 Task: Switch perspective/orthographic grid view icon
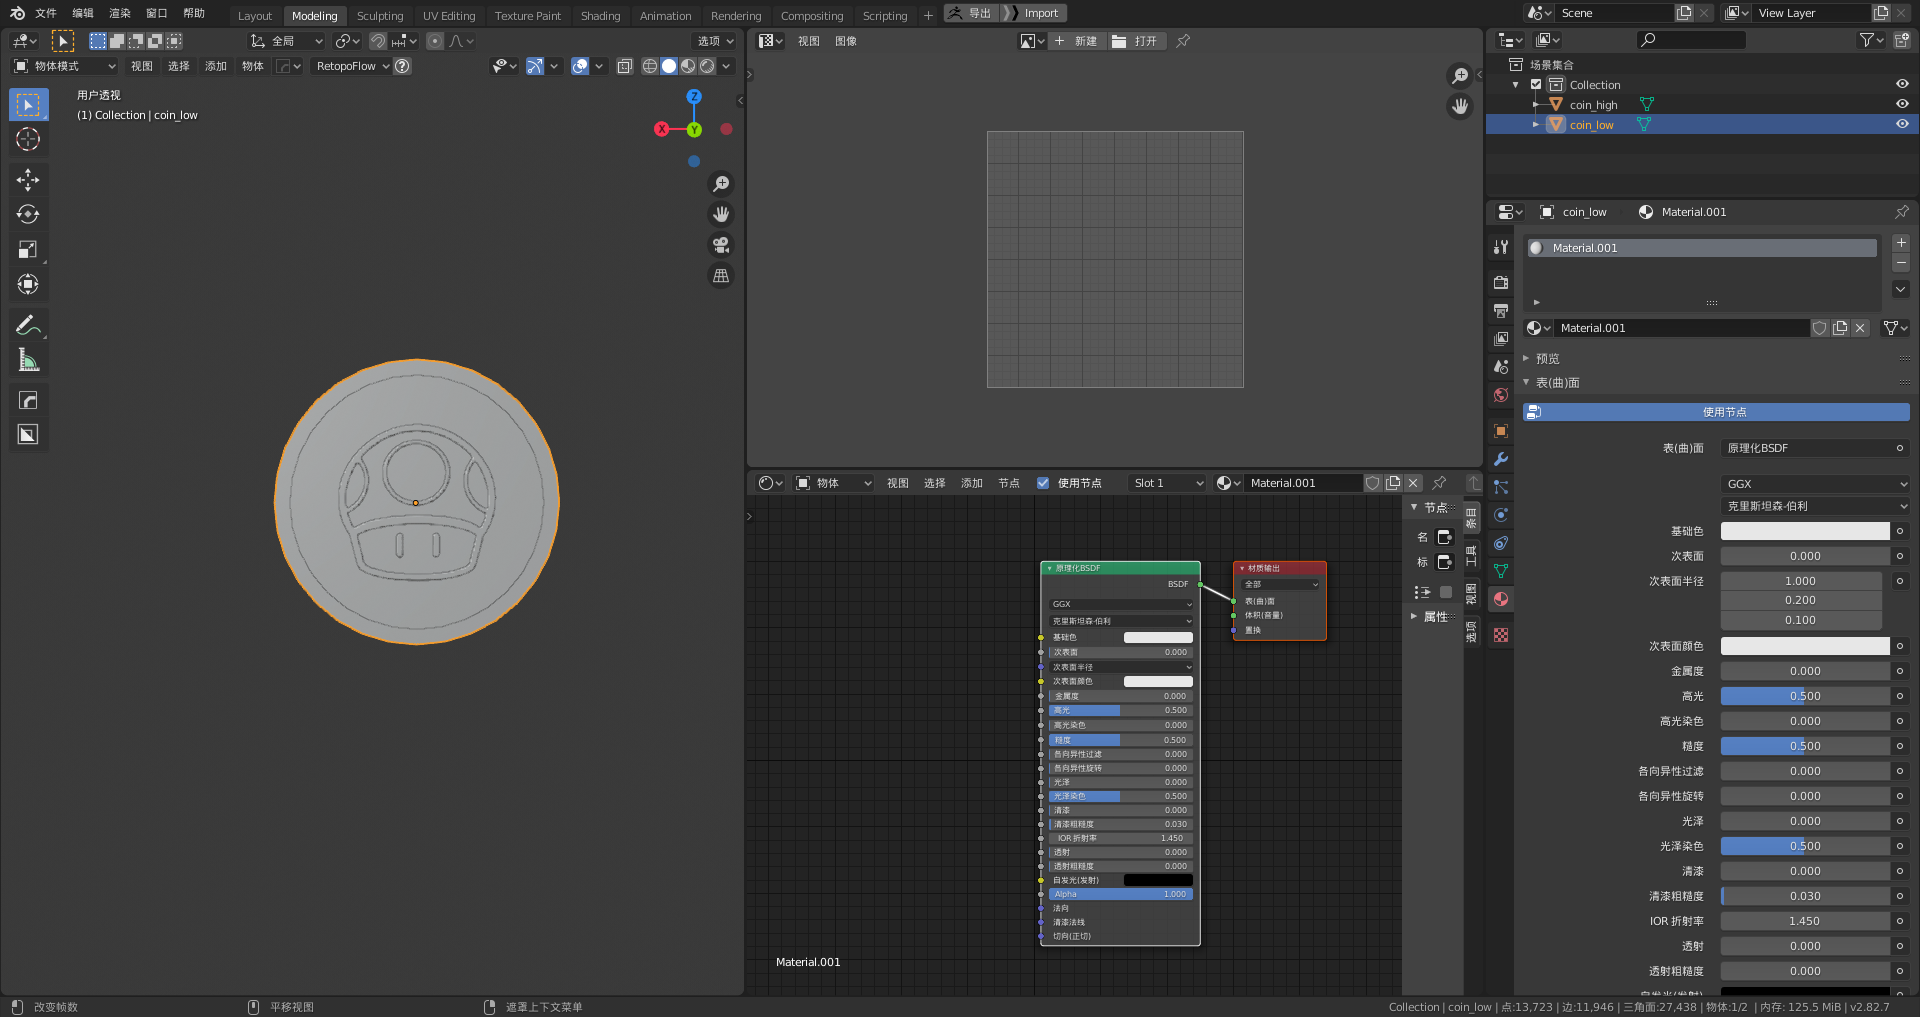pos(720,276)
